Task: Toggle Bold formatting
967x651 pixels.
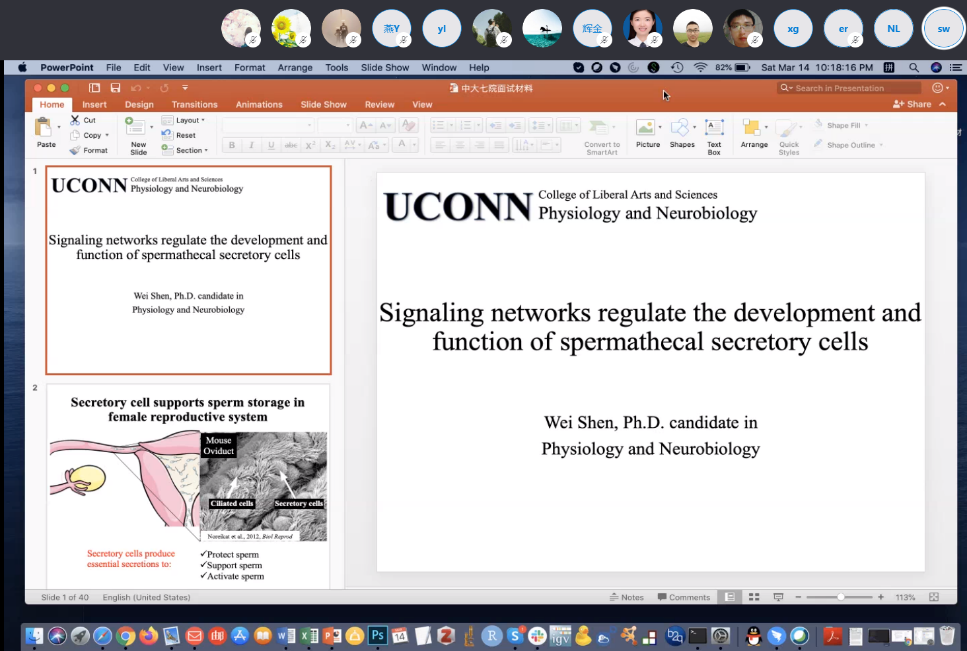Action: [x=232, y=145]
